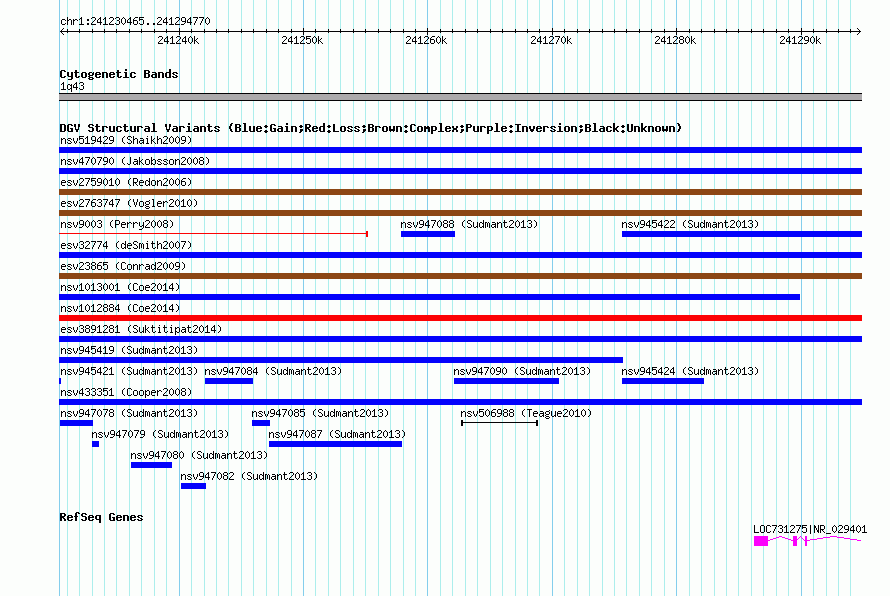Click the 241250k ruler position
The width and height of the screenshot is (890, 596).
pos(302,40)
